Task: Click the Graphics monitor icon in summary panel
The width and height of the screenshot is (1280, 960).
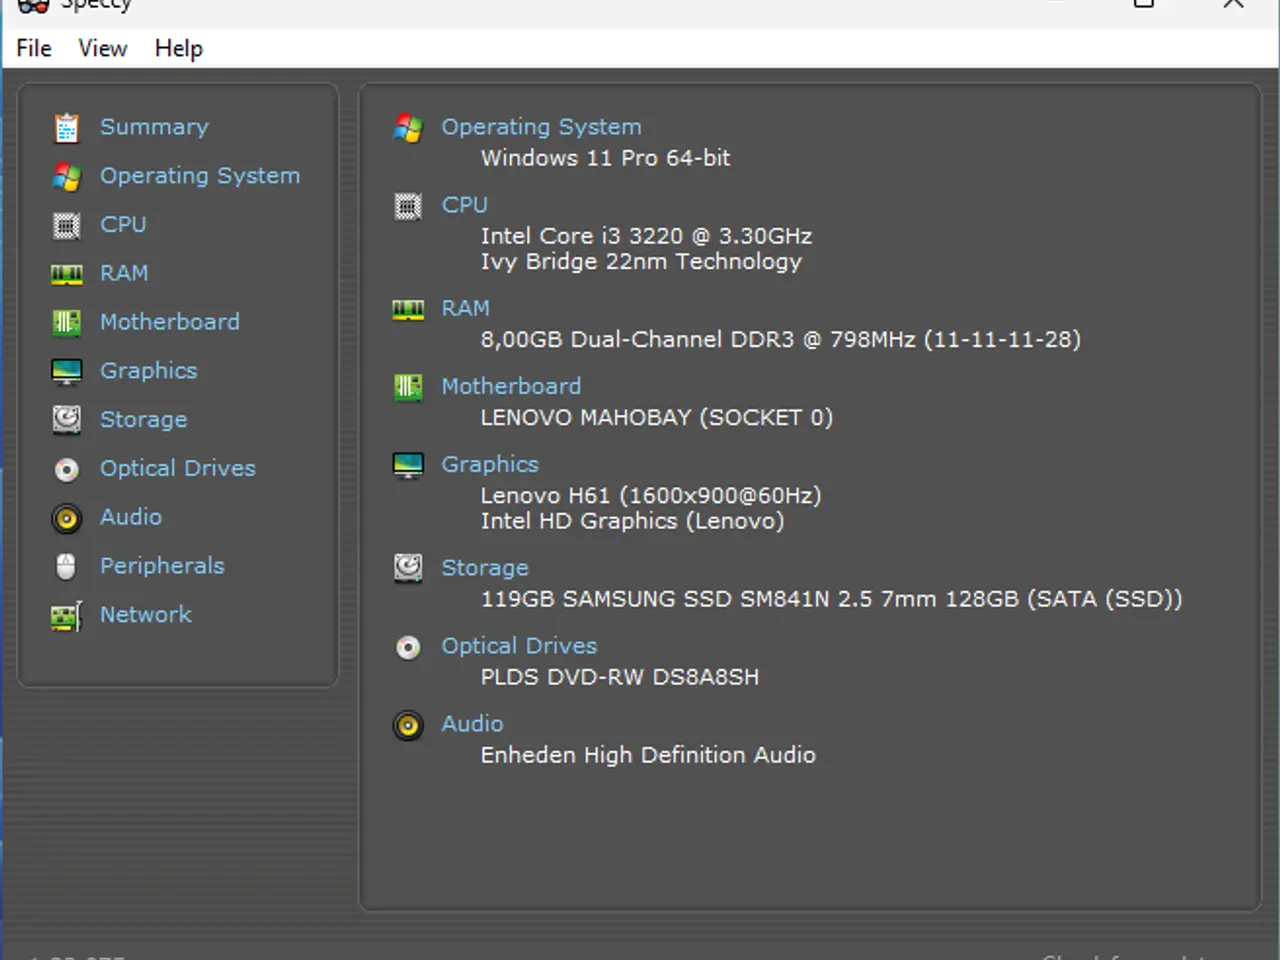Action: (x=408, y=466)
